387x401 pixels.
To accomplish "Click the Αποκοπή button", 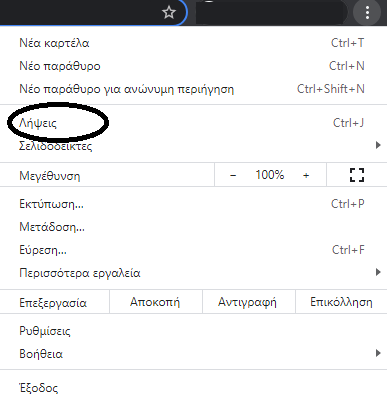I will [x=155, y=302].
